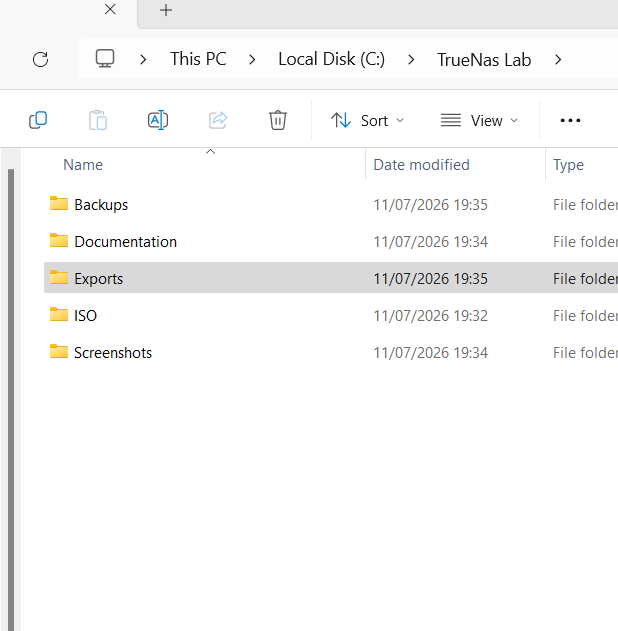Add a new tab with plus button
The image size is (618, 631).
[166, 10]
